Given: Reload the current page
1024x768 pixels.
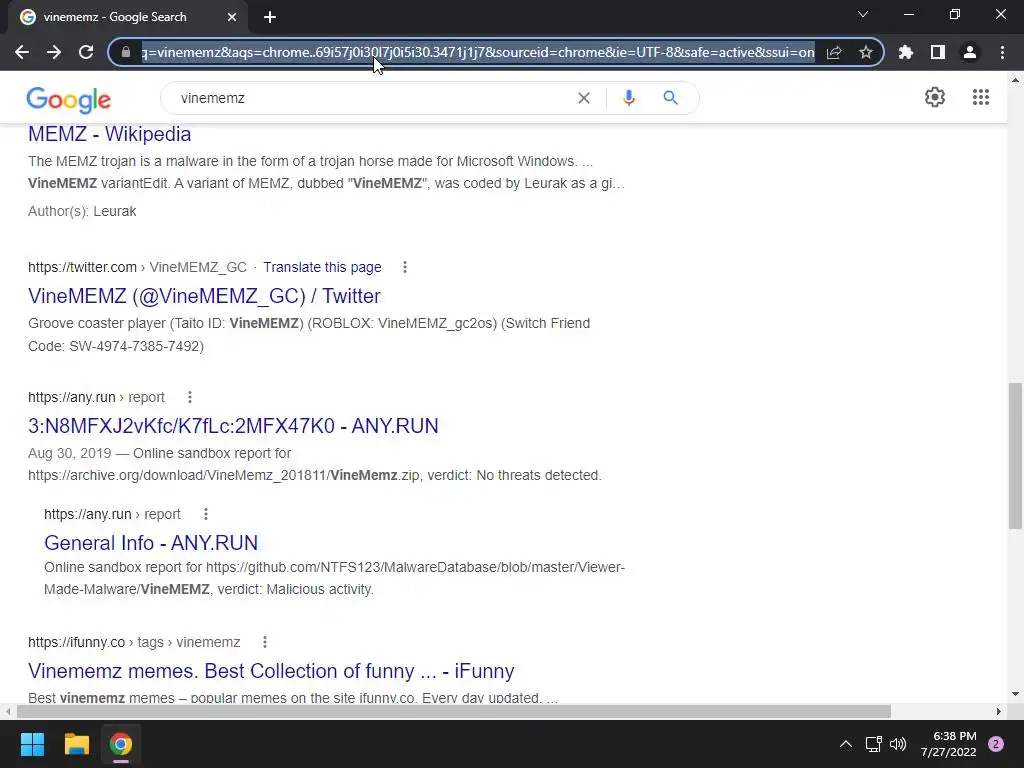Looking at the screenshot, I should pos(86,52).
